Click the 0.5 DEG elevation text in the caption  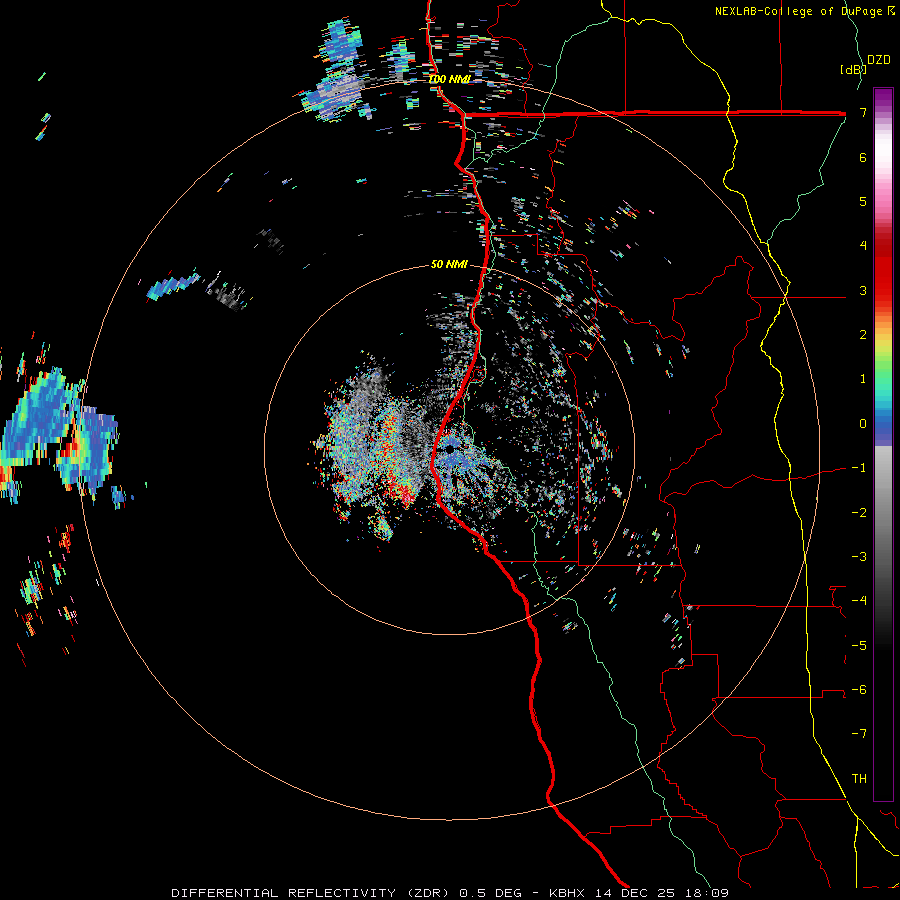(x=491, y=893)
